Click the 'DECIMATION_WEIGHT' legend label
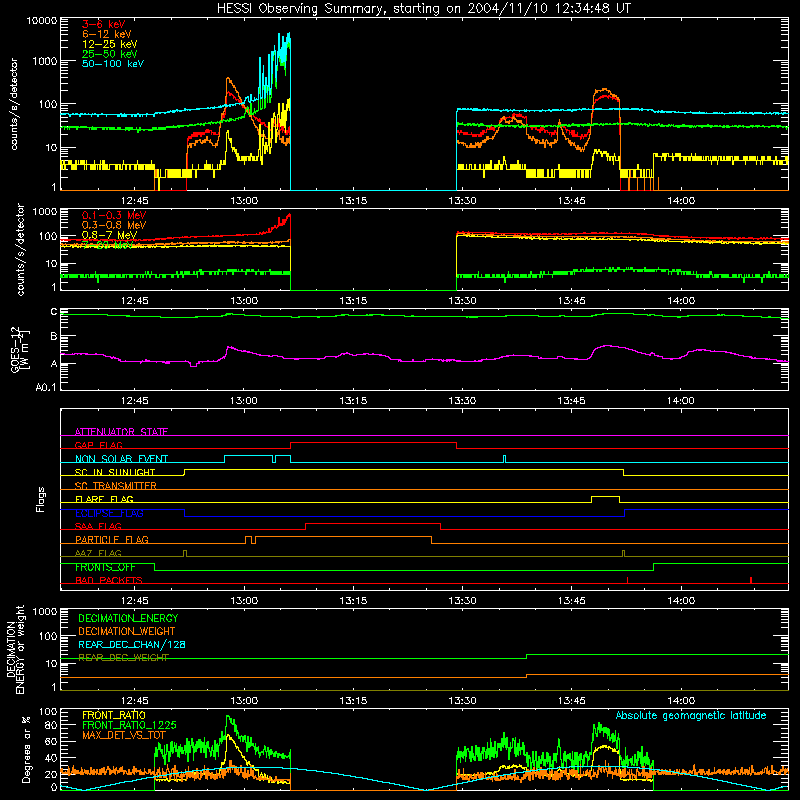 [x=127, y=631]
